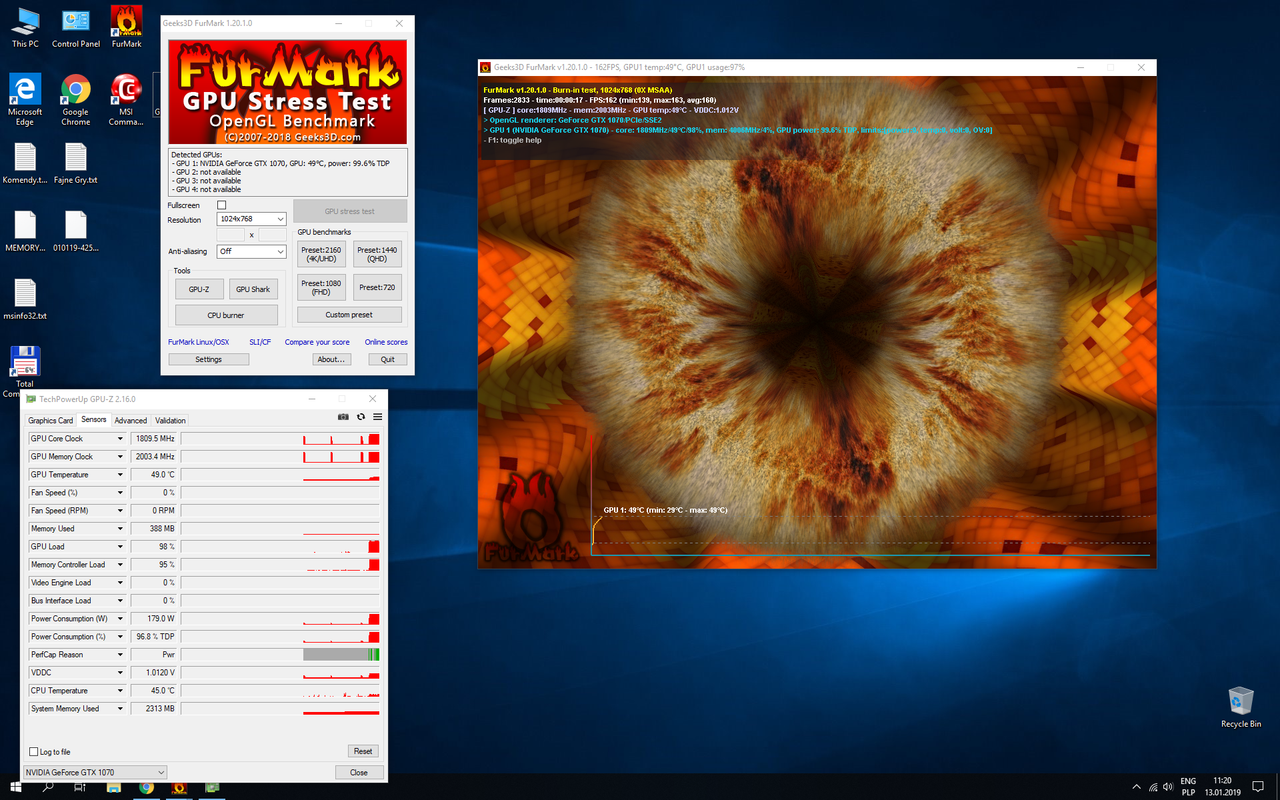Viewport: 1280px width, 800px height.
Task: Switch to Chrome in taskbar
Action: (146, 787)
